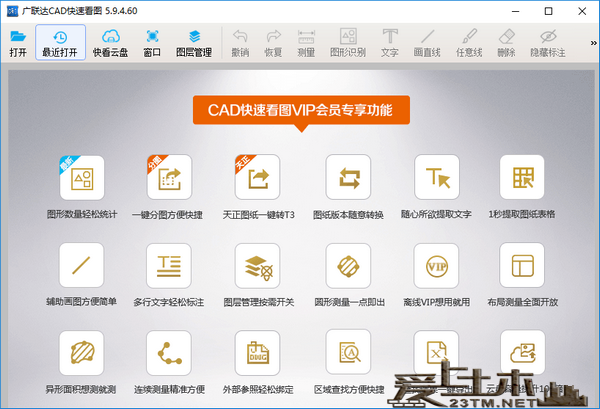Viewport: 600px width, 409px height.
Task: Click the 离线VIP想用就用 label text
Action: (x=437, y=302)
